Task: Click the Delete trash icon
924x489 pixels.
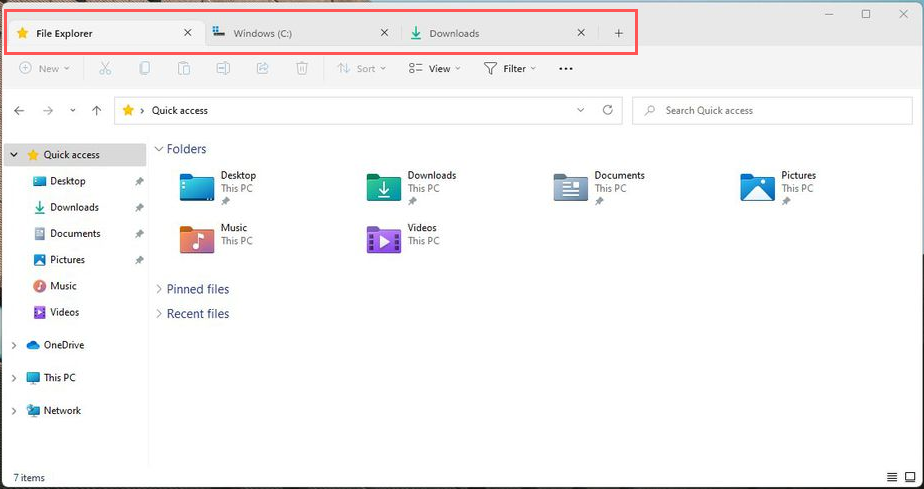Action: pos(302,68)
